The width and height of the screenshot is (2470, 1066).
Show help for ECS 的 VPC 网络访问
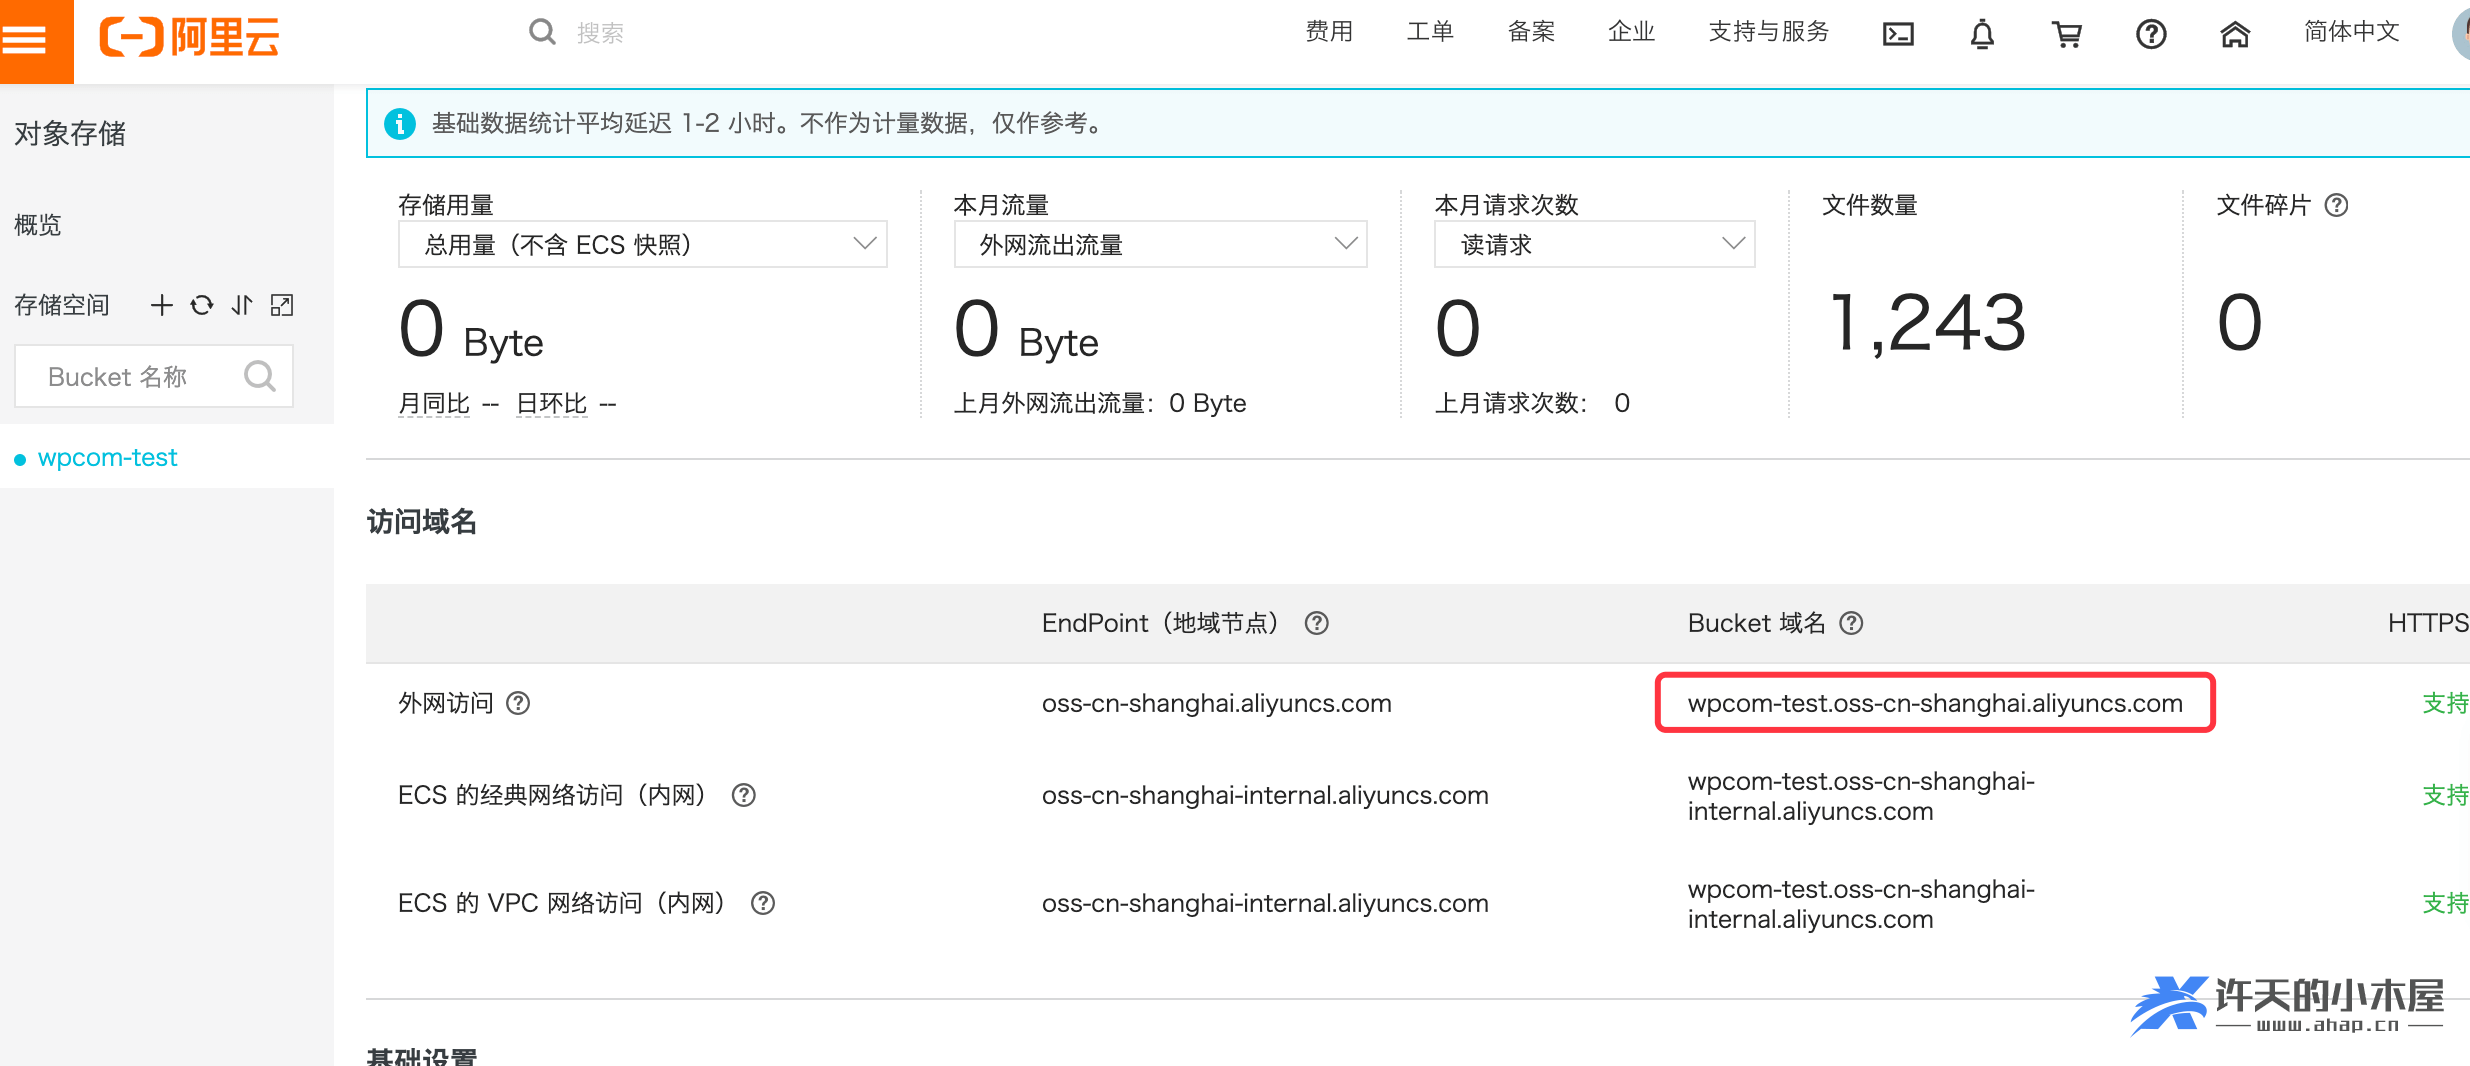(x=763, y=903)
